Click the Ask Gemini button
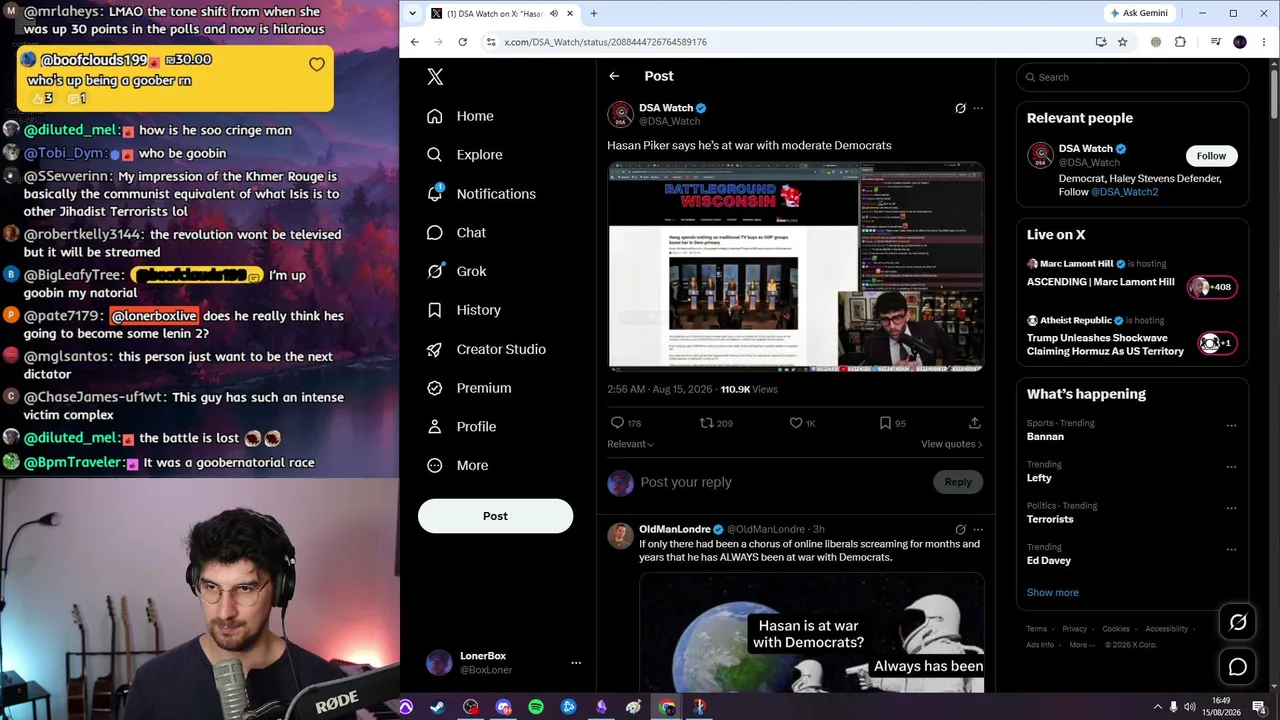This screenshot has width=1280, height=720. click(x=1138, y=13)
